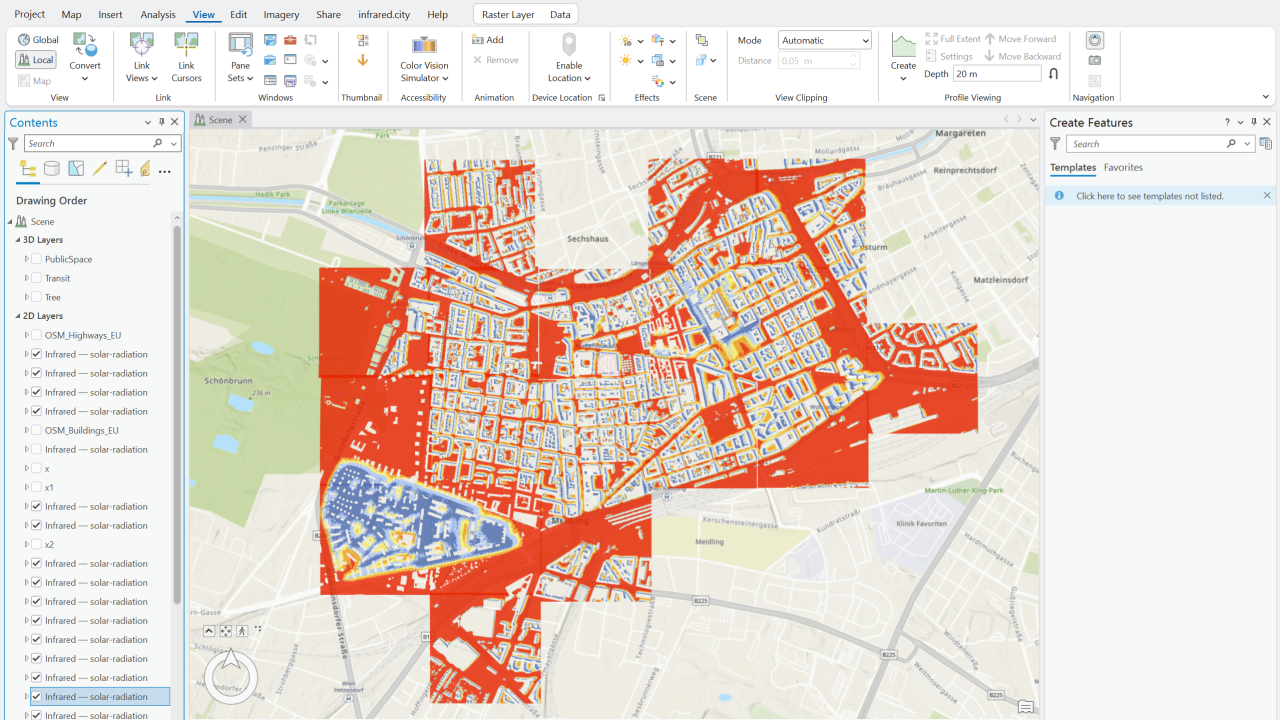Click the camera icon in the Navigation group
This screenshot has height=720, width=1280.
(x=1095, y=61)
